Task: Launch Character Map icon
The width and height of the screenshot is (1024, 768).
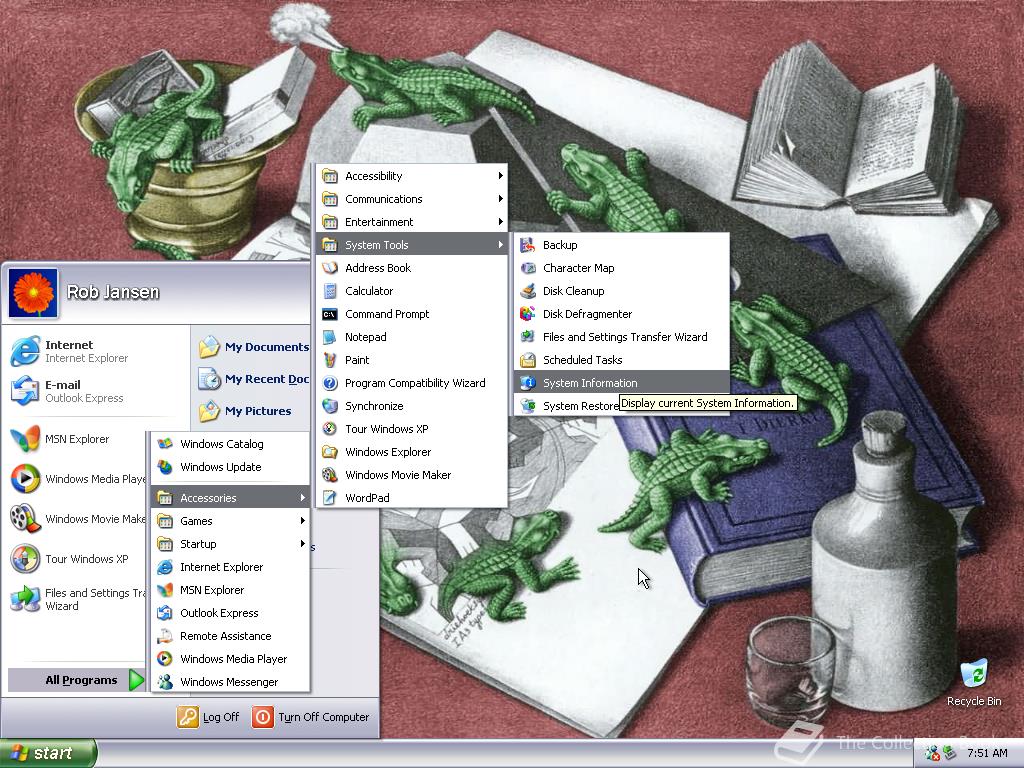Action: (528, 268)
